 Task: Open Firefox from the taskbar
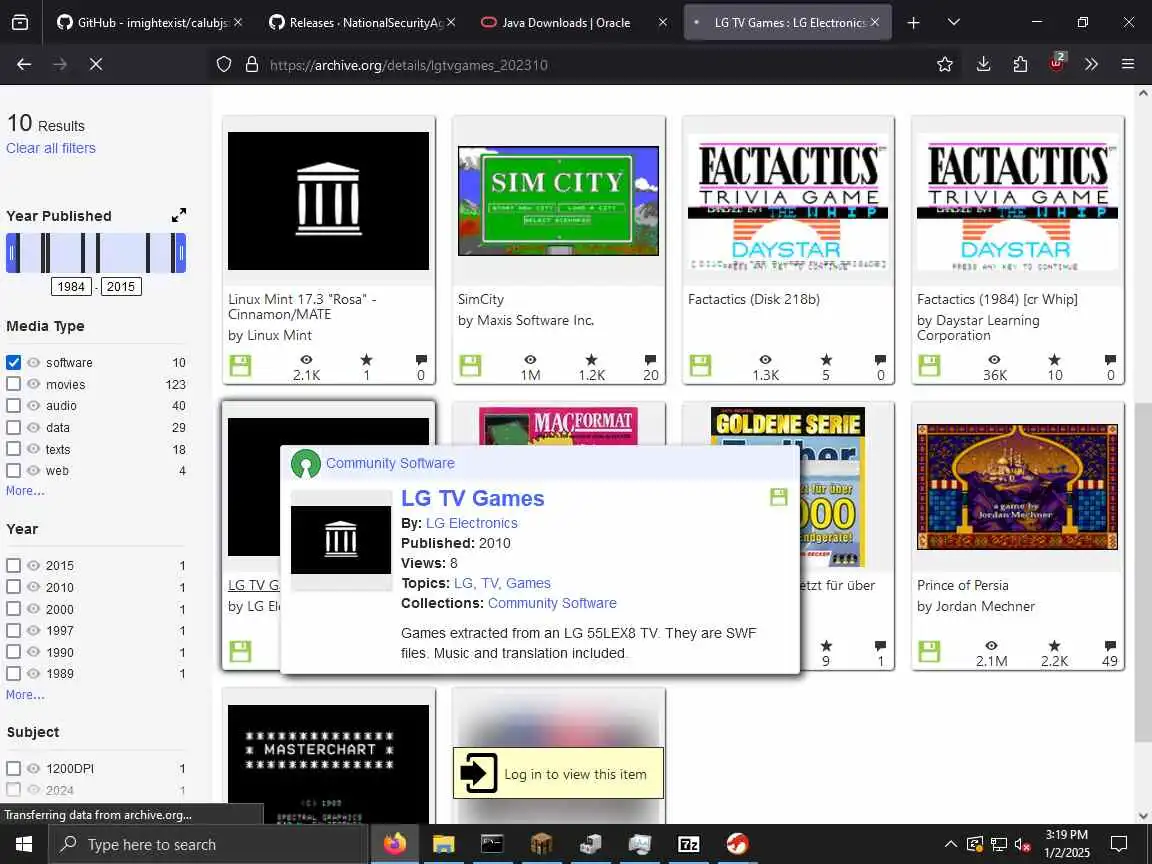(x=395, y=844)
